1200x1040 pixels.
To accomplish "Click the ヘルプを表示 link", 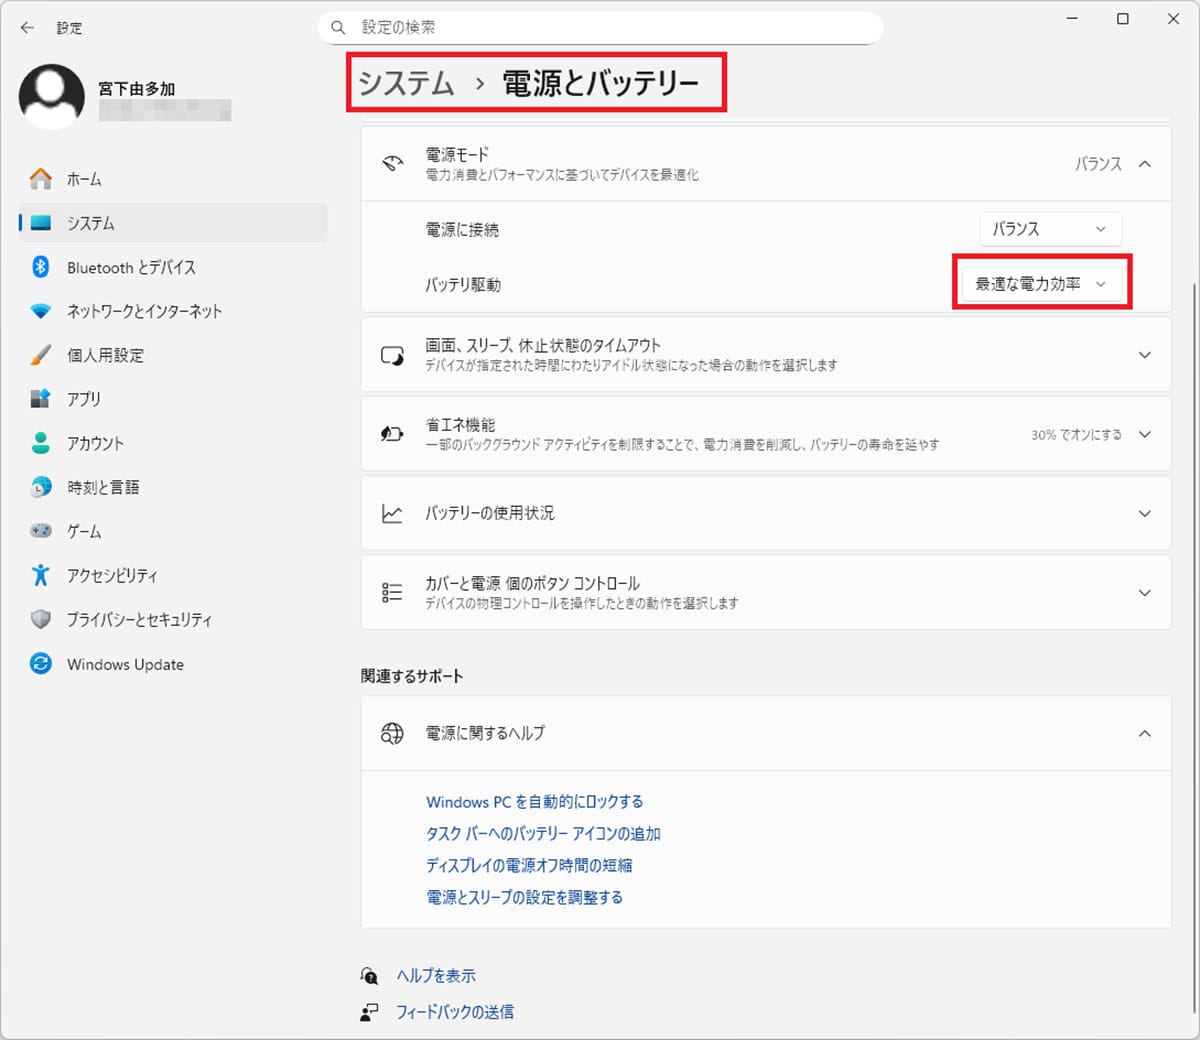I will (437, 975).
